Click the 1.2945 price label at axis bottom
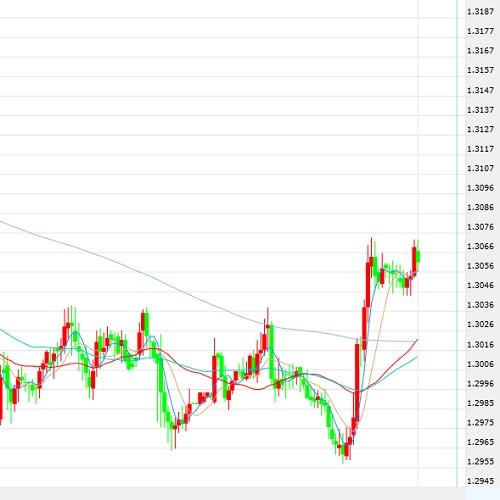This screenshot has width=500, height=500. tap(480, 481)
